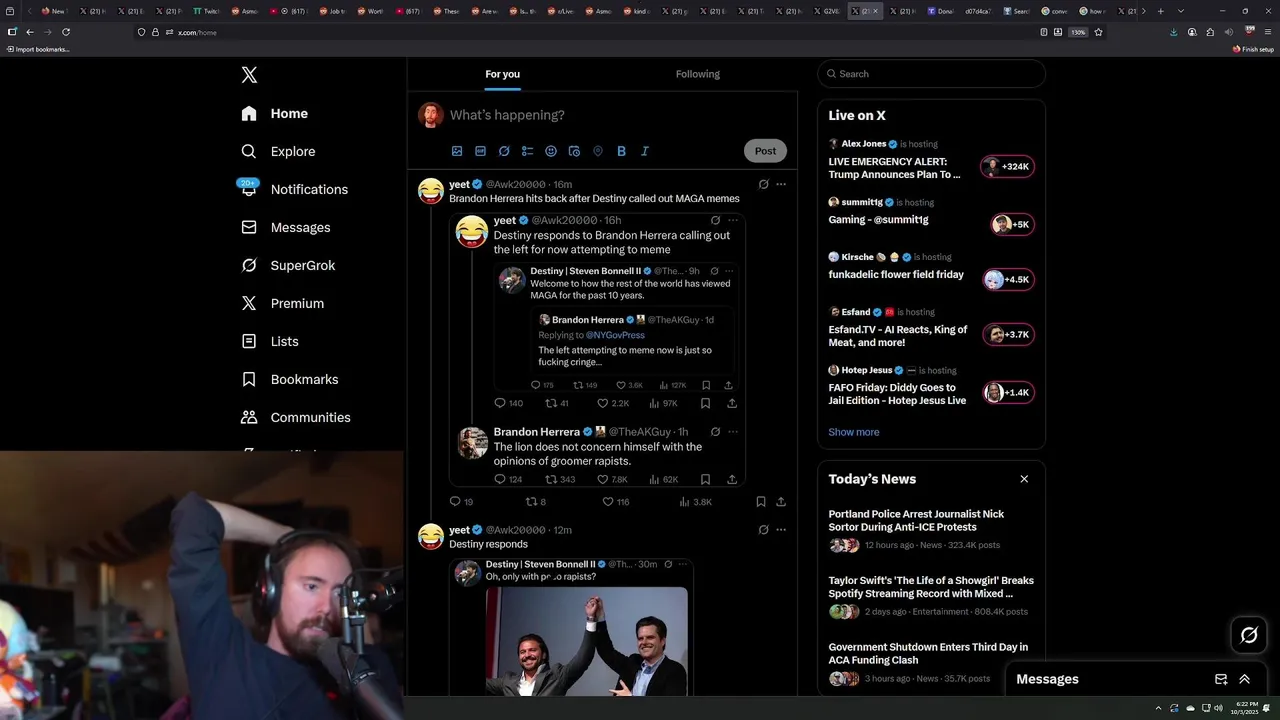The height and width of the screenshot is (720, 1280).
Task: Apply italic formatting in composer
Action: 645,151
